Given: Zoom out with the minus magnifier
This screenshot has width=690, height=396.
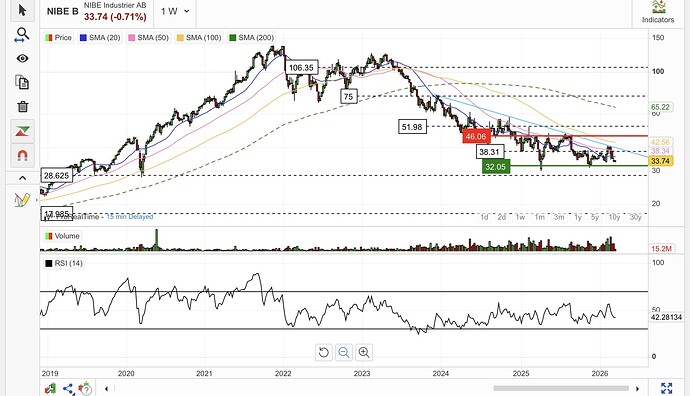Looking at the screenshot, I should point(343,352).
